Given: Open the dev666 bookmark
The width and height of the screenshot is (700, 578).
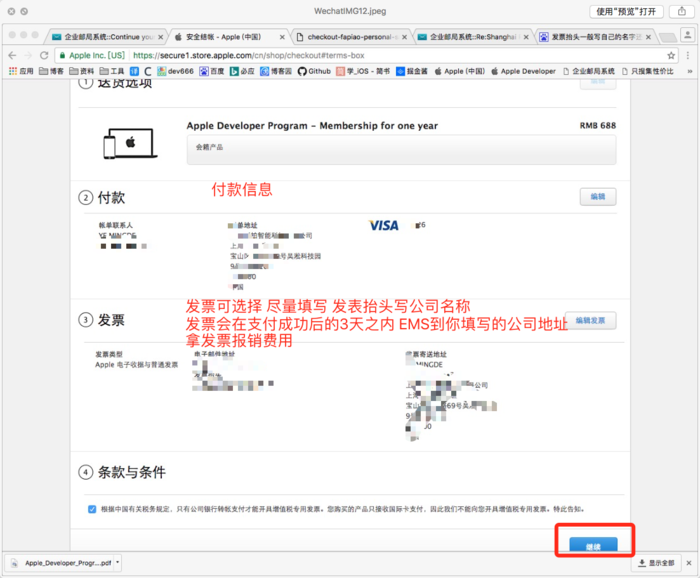Looking at the screenshot, I should (x=175, y=71).
